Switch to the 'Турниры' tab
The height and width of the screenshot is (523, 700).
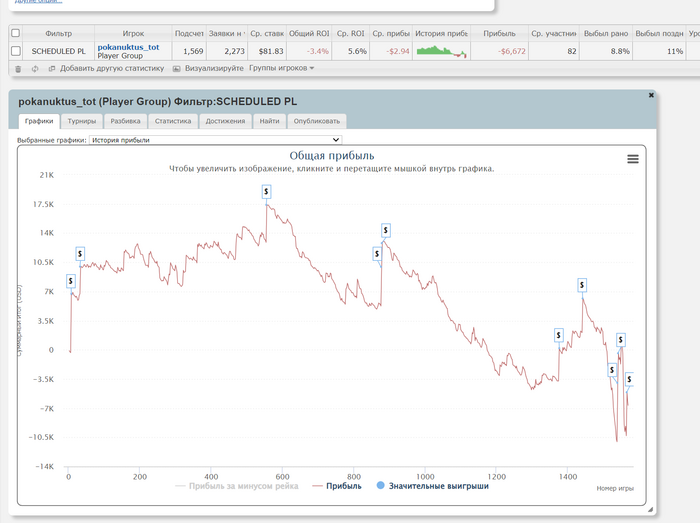[82, 121]
